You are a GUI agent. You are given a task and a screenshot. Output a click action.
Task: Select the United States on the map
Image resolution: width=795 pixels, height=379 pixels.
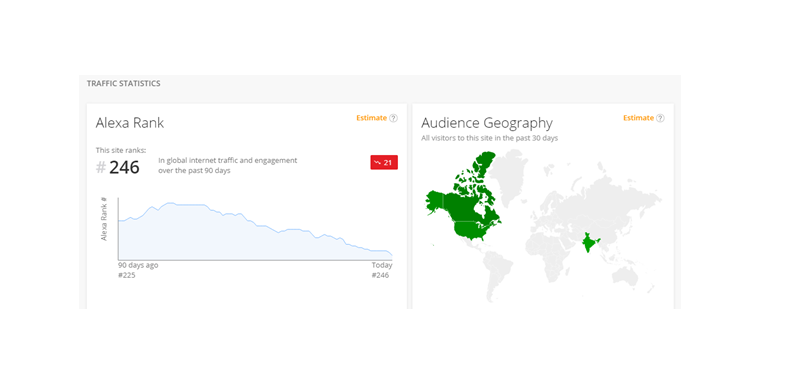(474, 231)
